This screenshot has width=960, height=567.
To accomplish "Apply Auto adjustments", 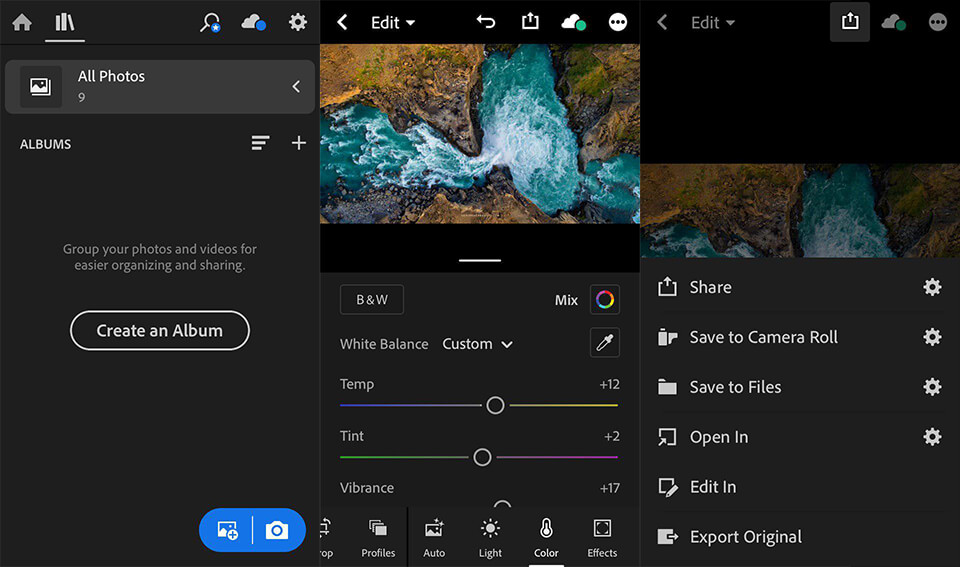I will (434, 537).
